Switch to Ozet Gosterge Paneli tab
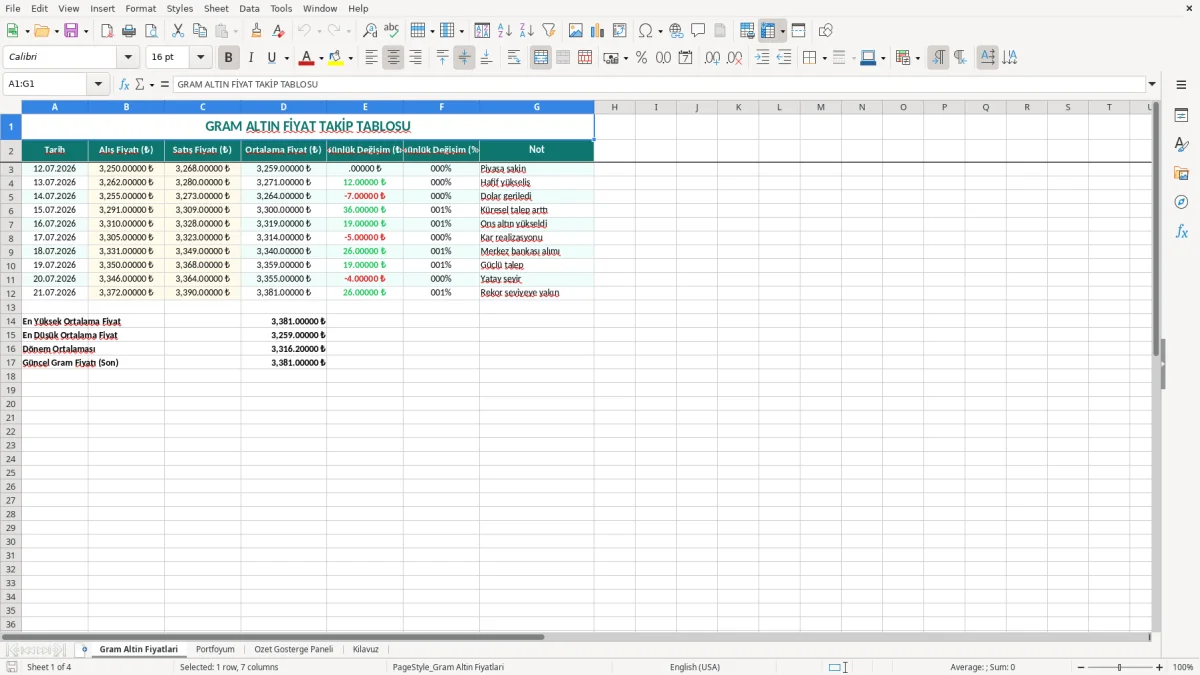Viewport: 1200px width, 675px height. [294, 649]
